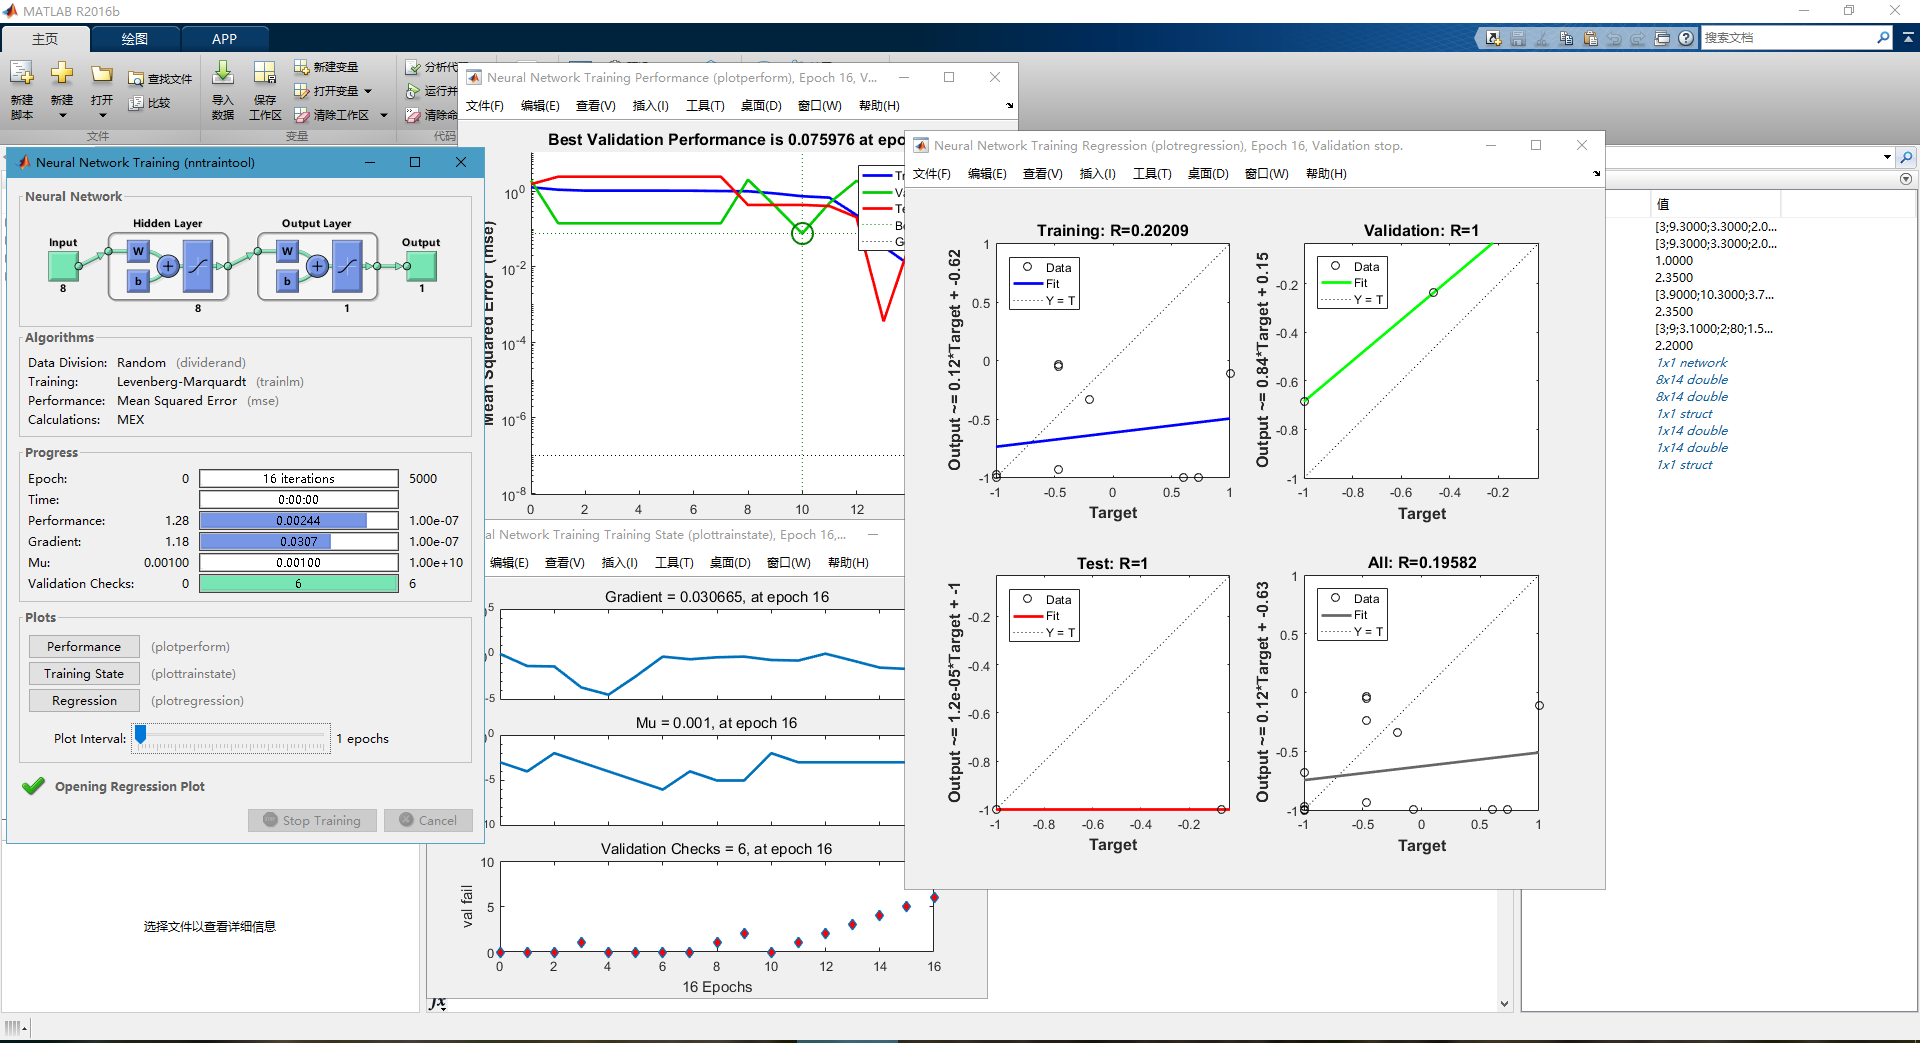
Task: Click the 查找文件 find files icon
Action: (x=137, y=79)
